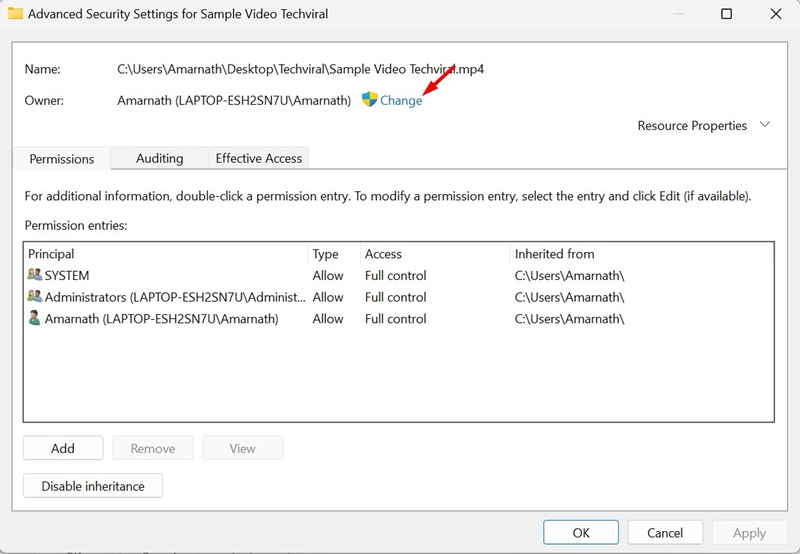Image resolution: width=800 pixels, height=554 pixels.
Task: Click the Access column header
Action: 383,254
